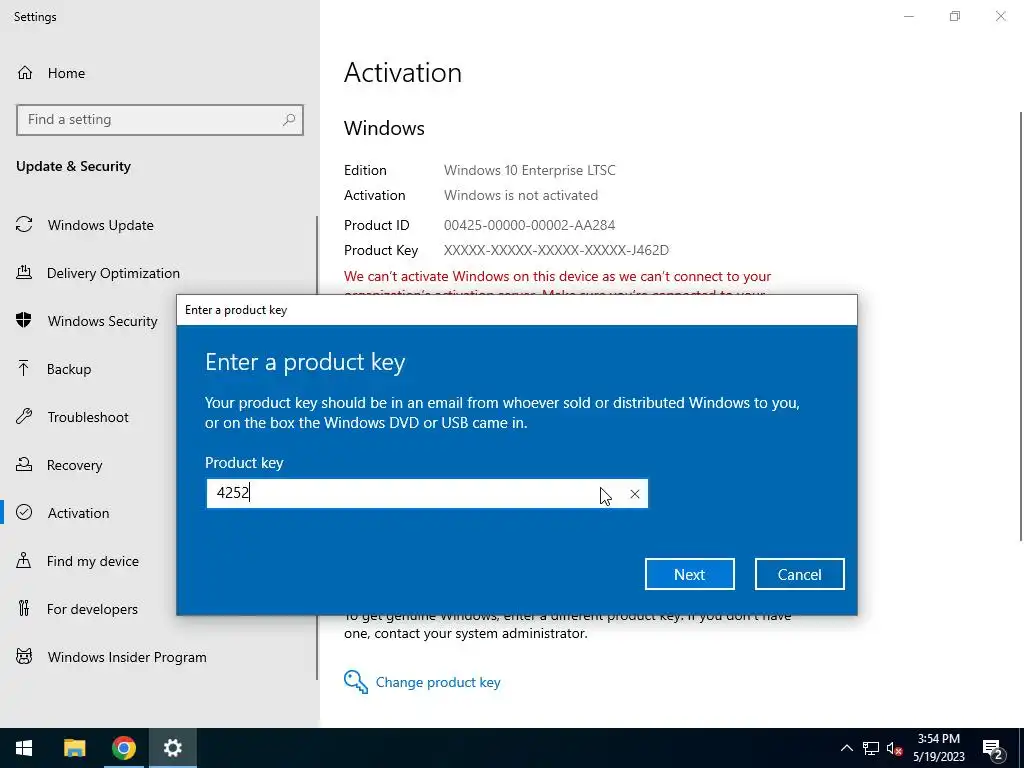This screenshot has height=768, width=1024.
Task: Launch Google Chrome from the taskbar
Action: pos(123,748)
